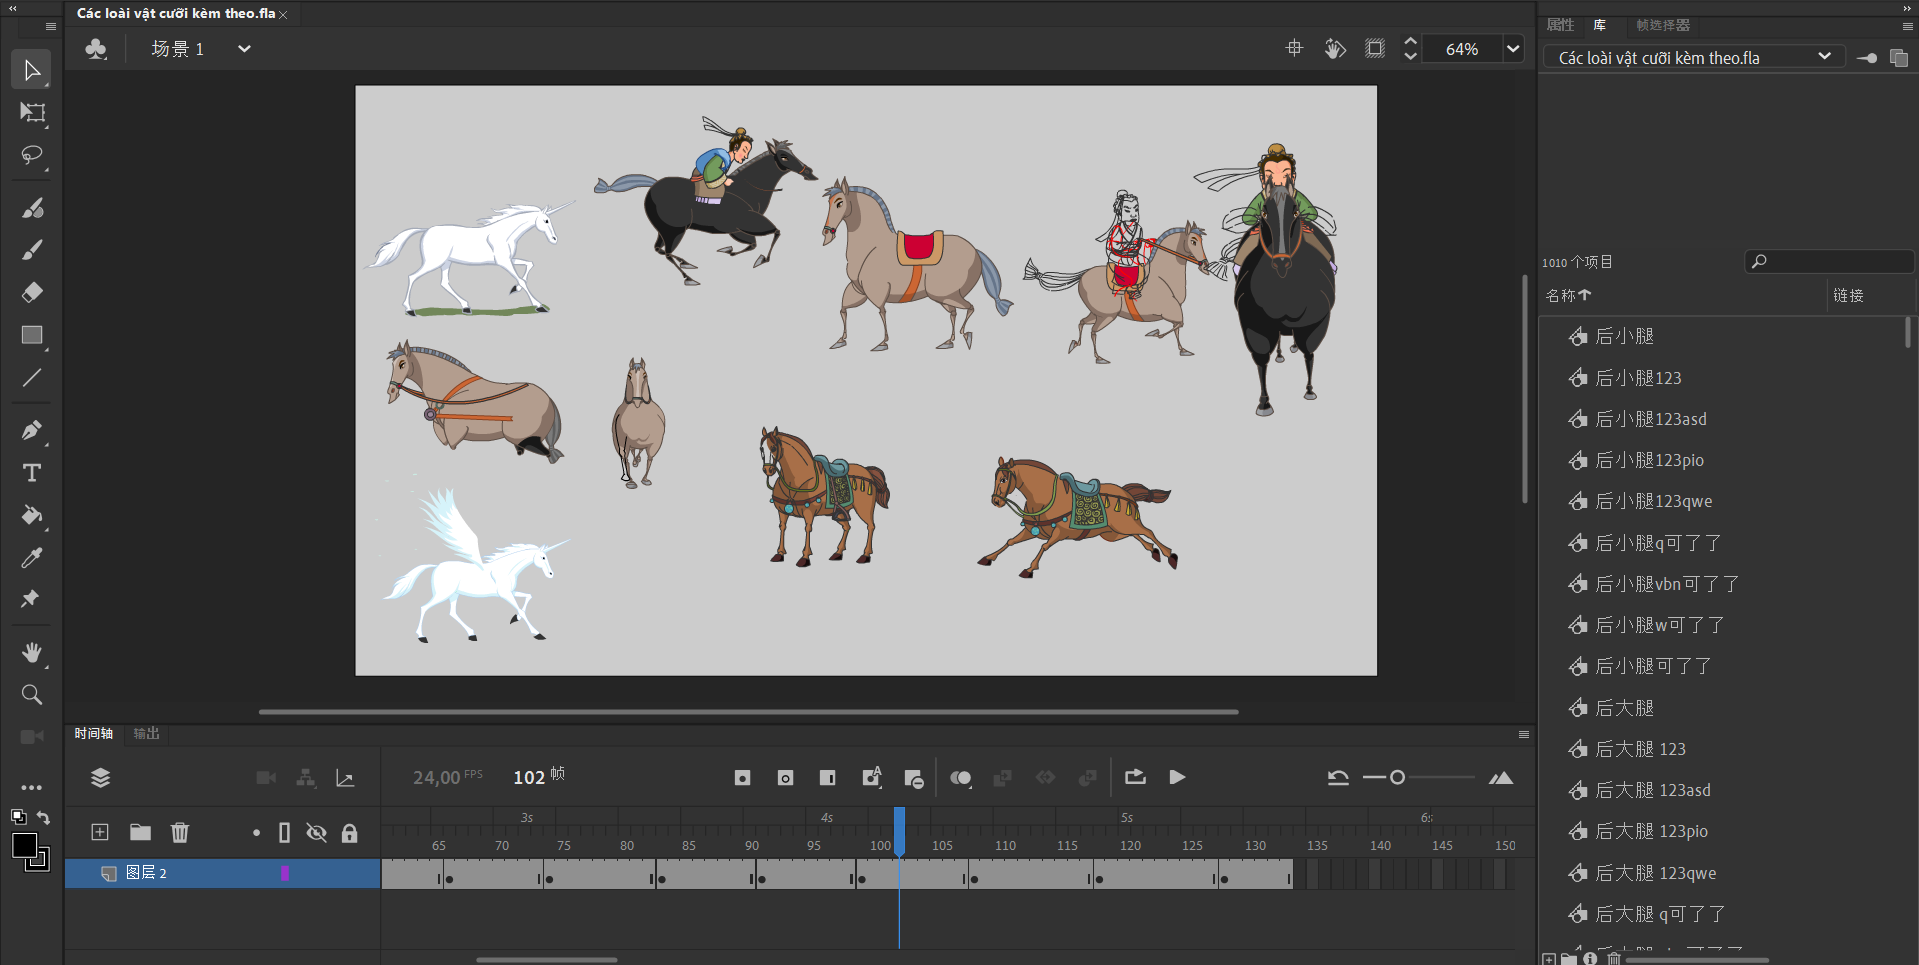
Task: Choose the Paint Bucket tool
Action: coord(32,516)
